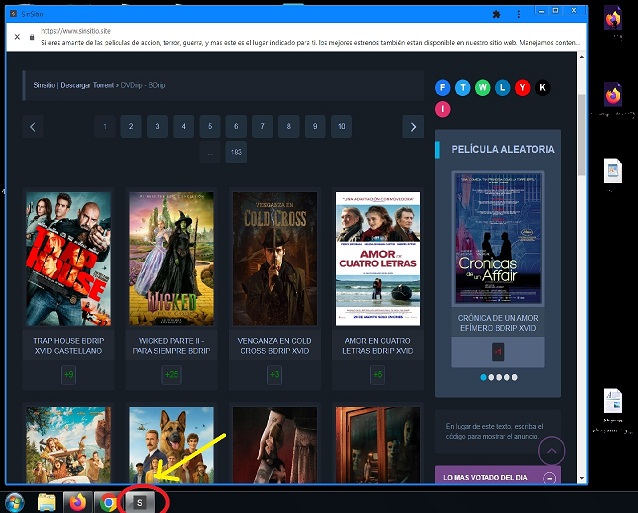Click the scroll-to-top circular arrow button
Viewport: 638px width, 513px height.
coord(551,451)
